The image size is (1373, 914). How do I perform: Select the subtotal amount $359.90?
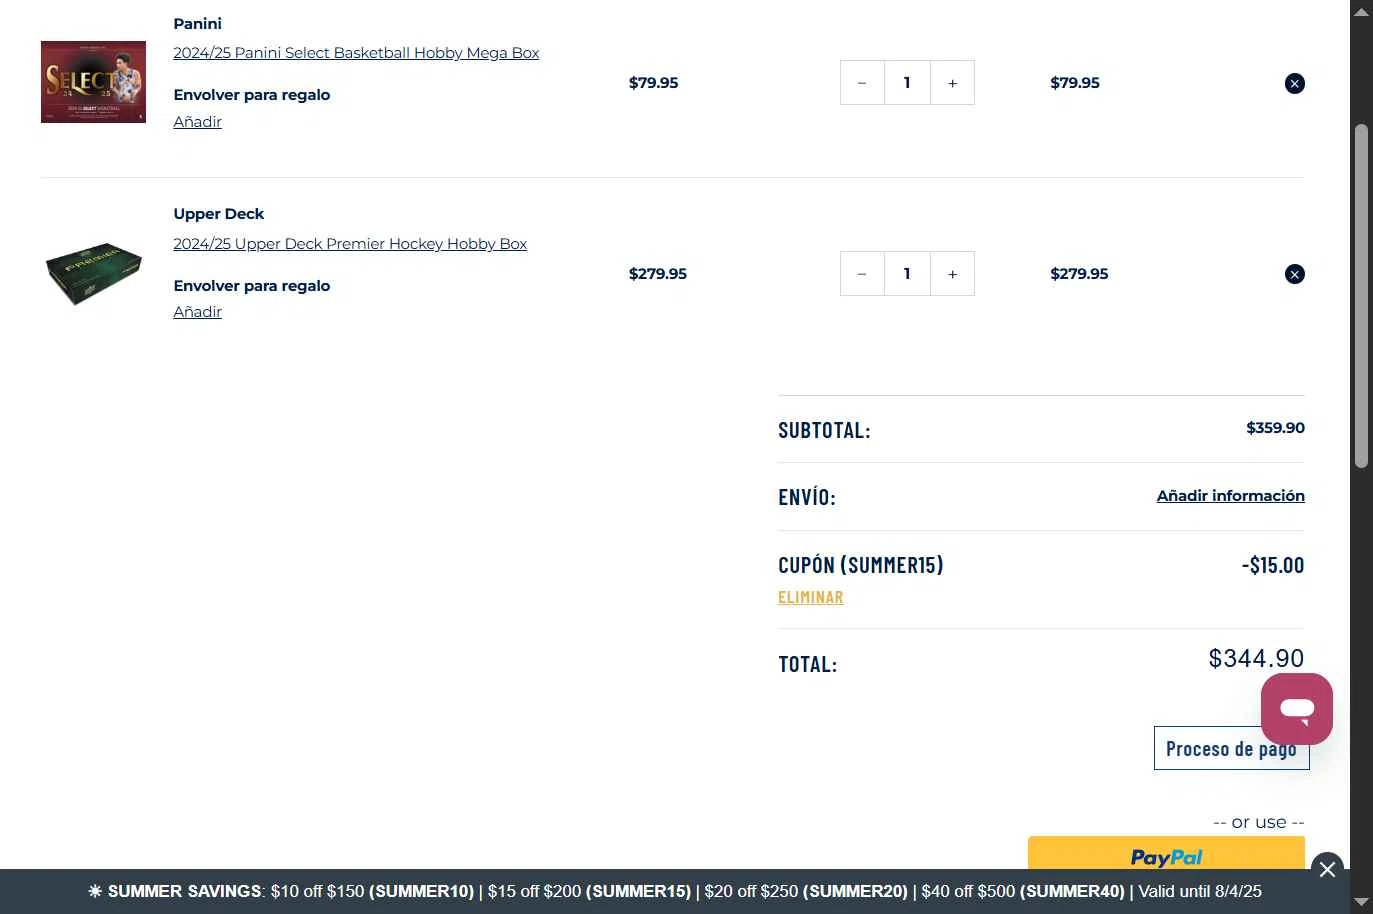pos(1275,428)
